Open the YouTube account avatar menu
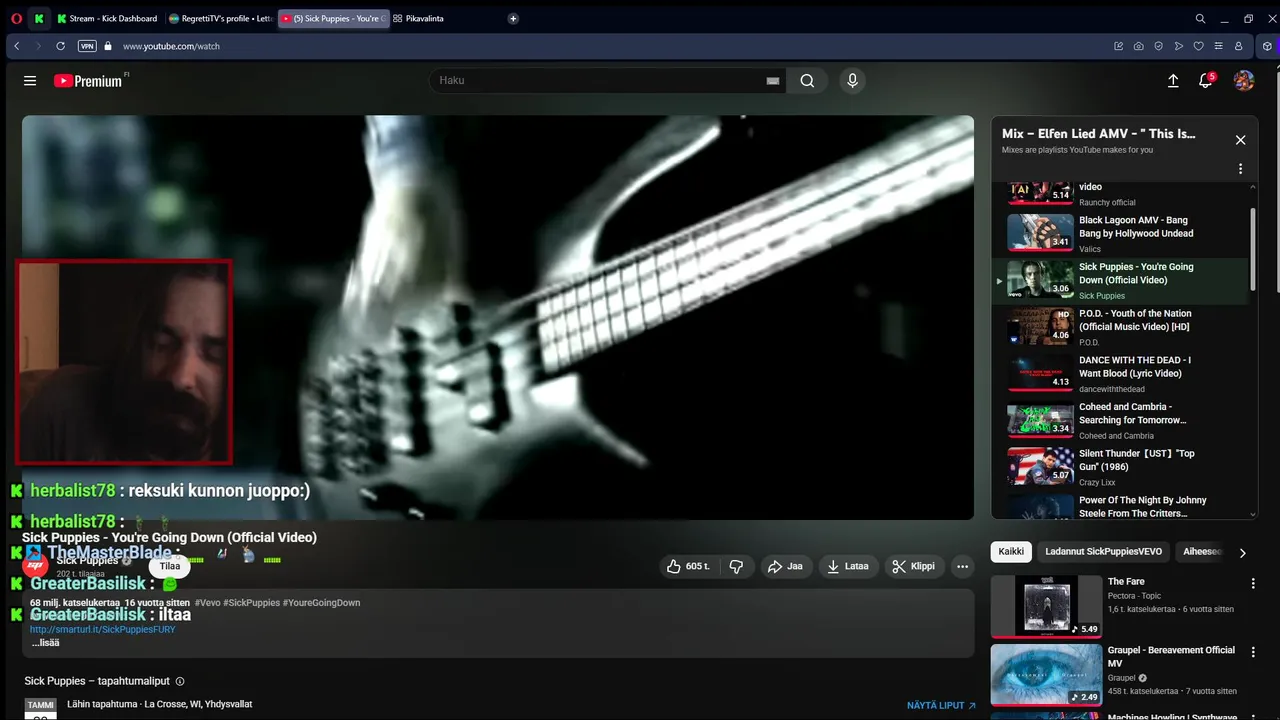1280x720 pixels. click(1244, 81)
